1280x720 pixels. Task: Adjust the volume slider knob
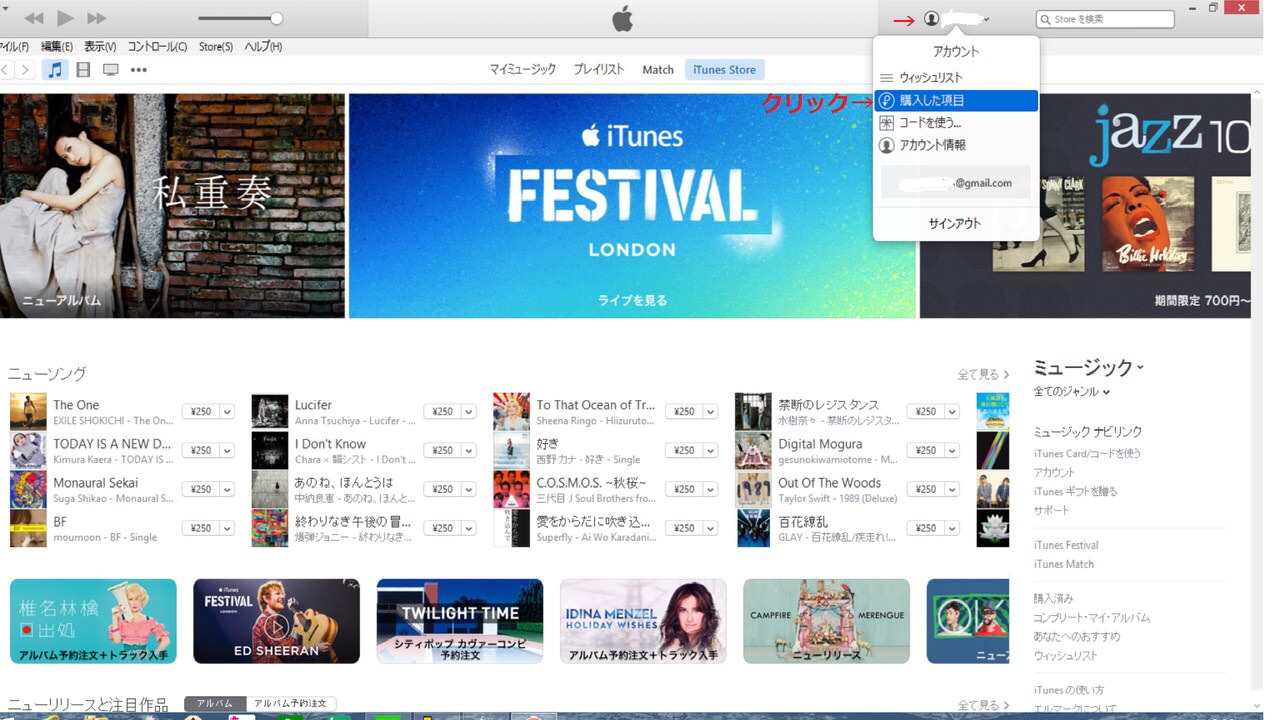point(277,18)
